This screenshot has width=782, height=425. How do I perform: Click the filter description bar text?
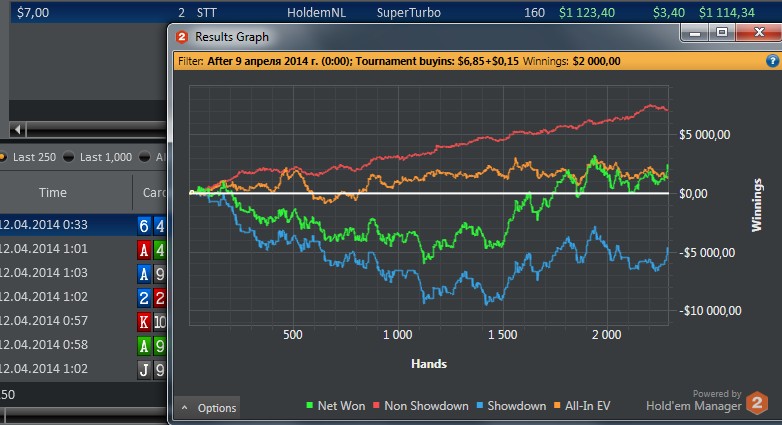399,61
